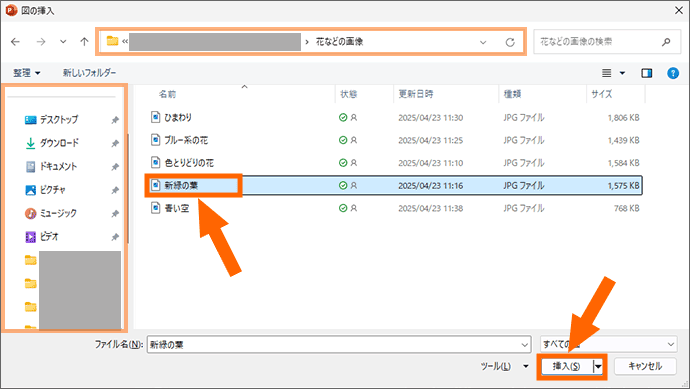
Task: Open the 整理 menu
Action: pos(26,73)
